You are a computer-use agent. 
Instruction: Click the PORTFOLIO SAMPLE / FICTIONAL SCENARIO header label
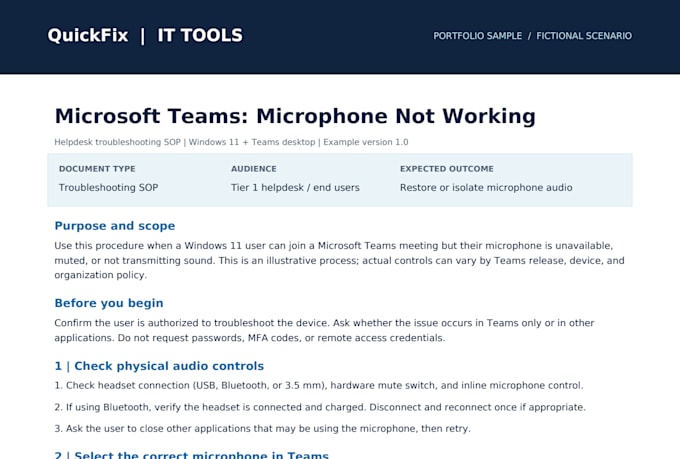click(532, 36)
